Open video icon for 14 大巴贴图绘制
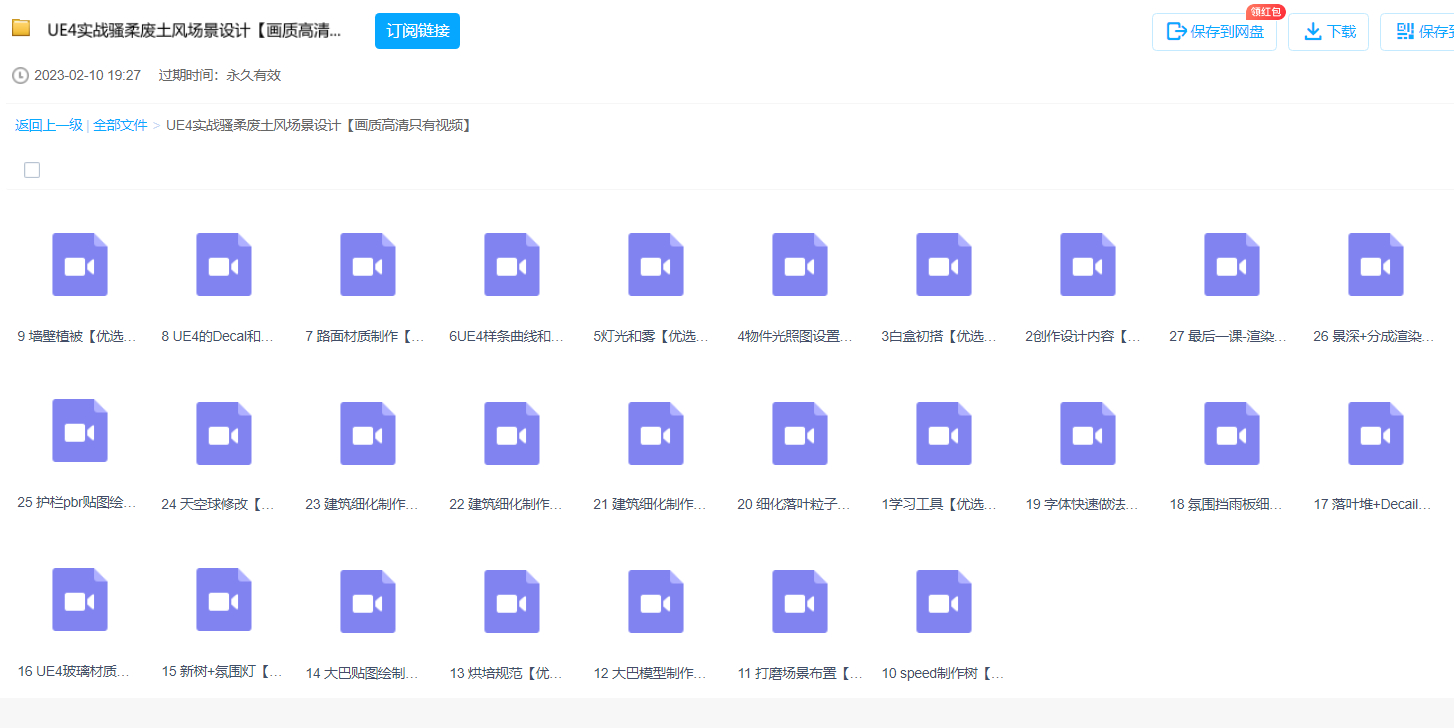1454x728 pixels. click(x=367, y=601)
